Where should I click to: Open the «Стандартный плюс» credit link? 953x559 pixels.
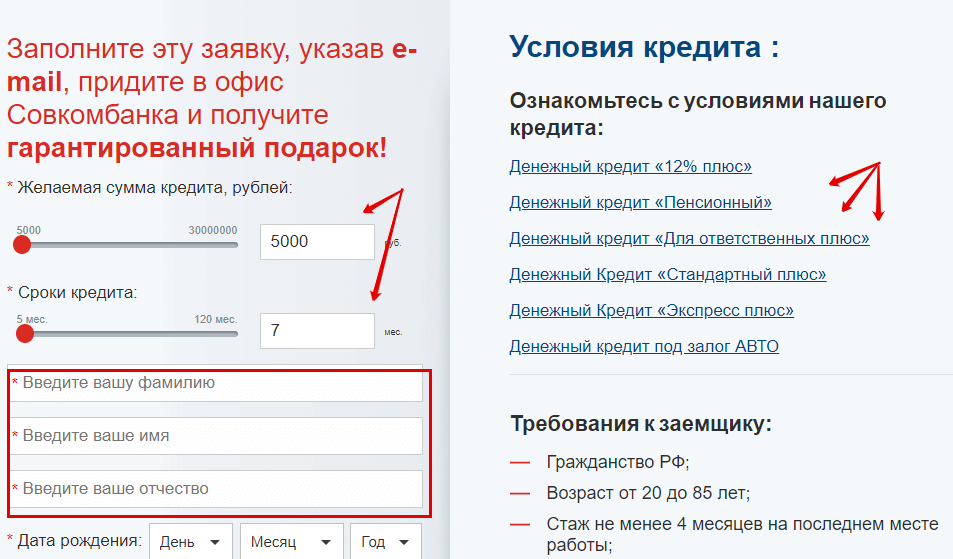pos(668,275)
